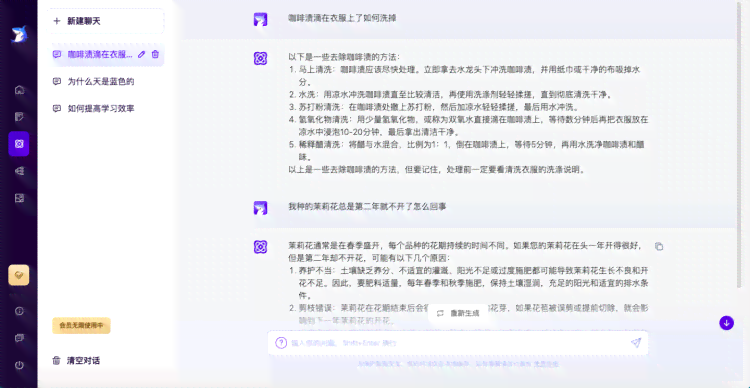Delete the 咖啡渍 chat with trash icon

pyautogui.click(x=155, y=55)
